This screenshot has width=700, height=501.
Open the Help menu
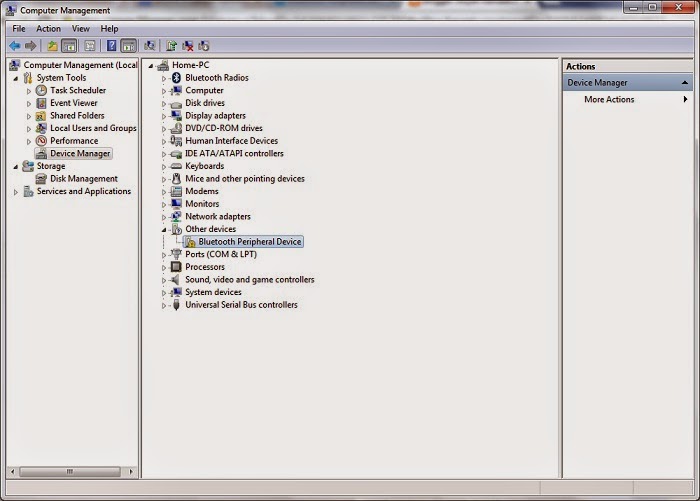pyautogui.click(x=109, y=29)
